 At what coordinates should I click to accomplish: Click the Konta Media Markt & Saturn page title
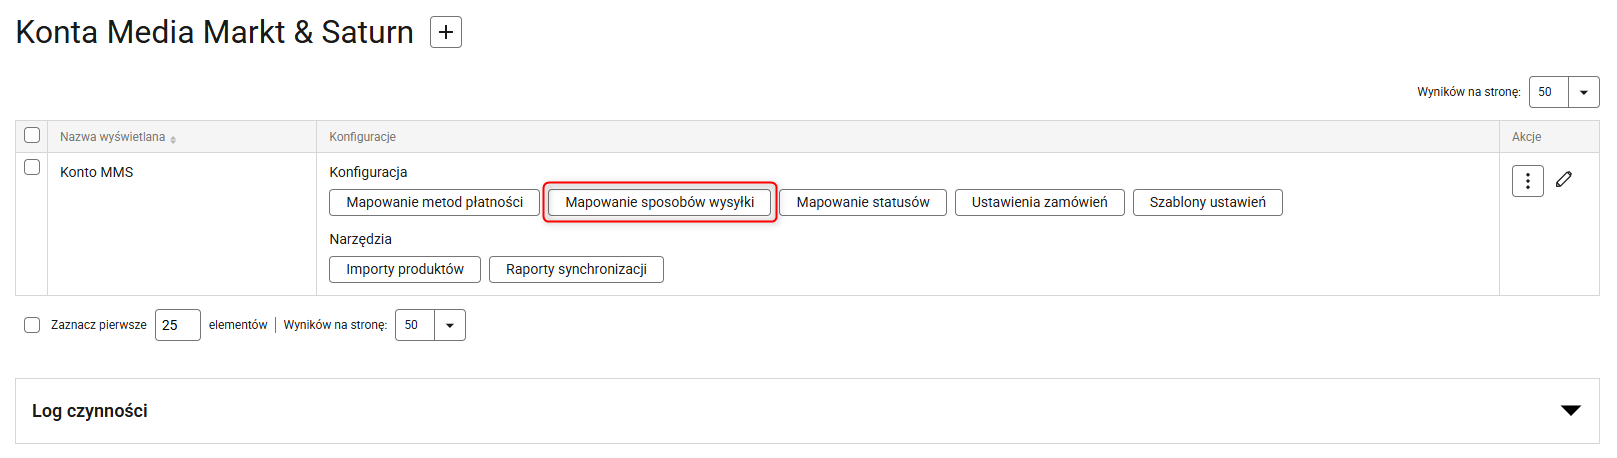coord(215,32)
